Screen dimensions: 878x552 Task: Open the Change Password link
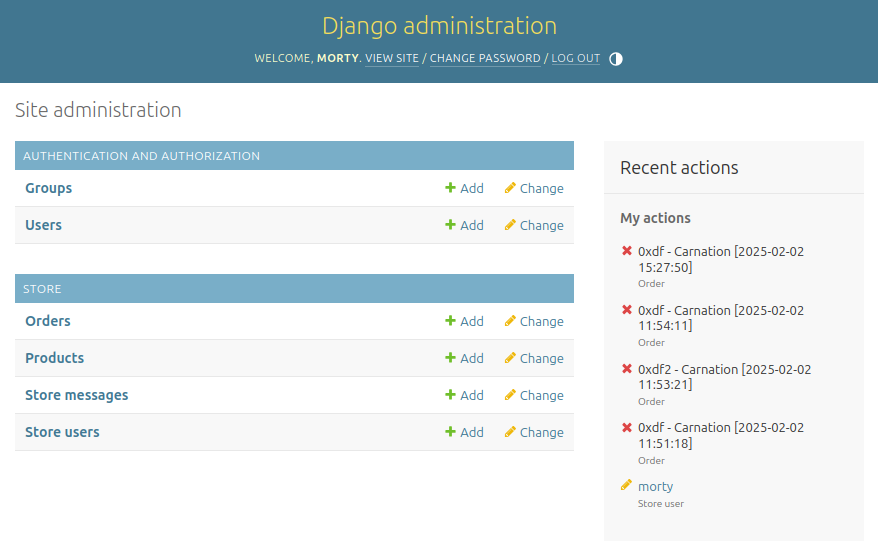(x=485, y=59)
